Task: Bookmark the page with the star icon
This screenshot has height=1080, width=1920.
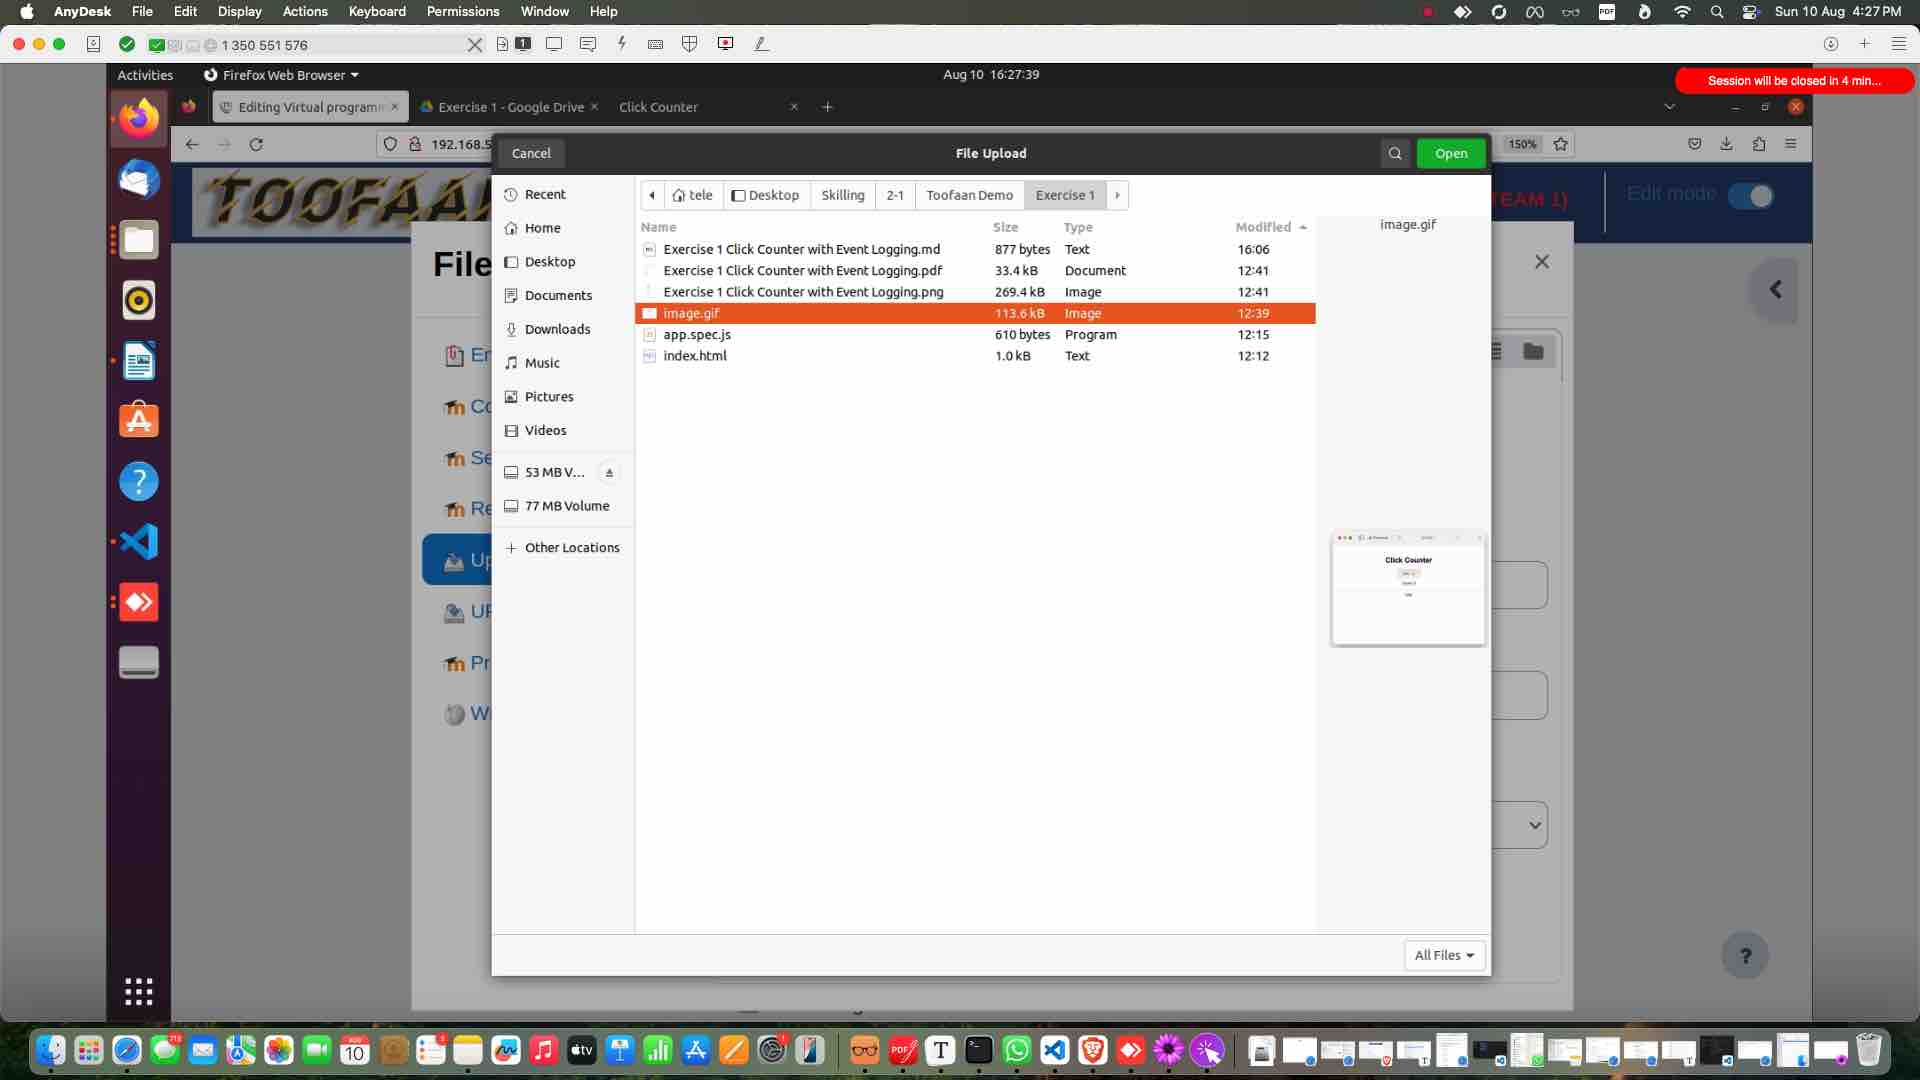Action: 1561,144
